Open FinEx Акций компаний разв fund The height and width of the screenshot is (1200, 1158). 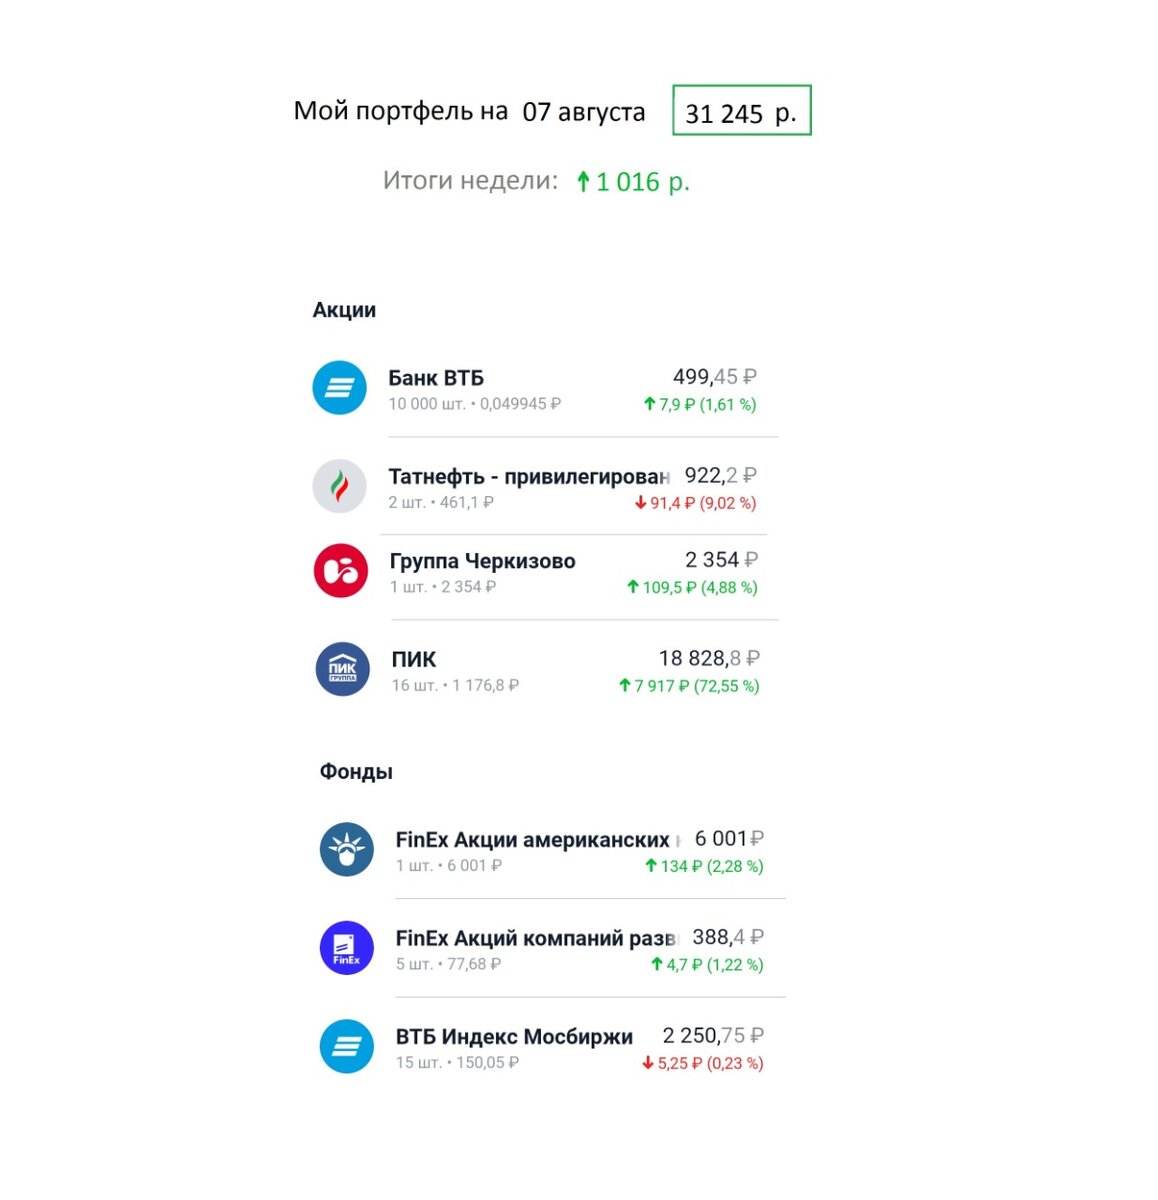coord(537,938)
